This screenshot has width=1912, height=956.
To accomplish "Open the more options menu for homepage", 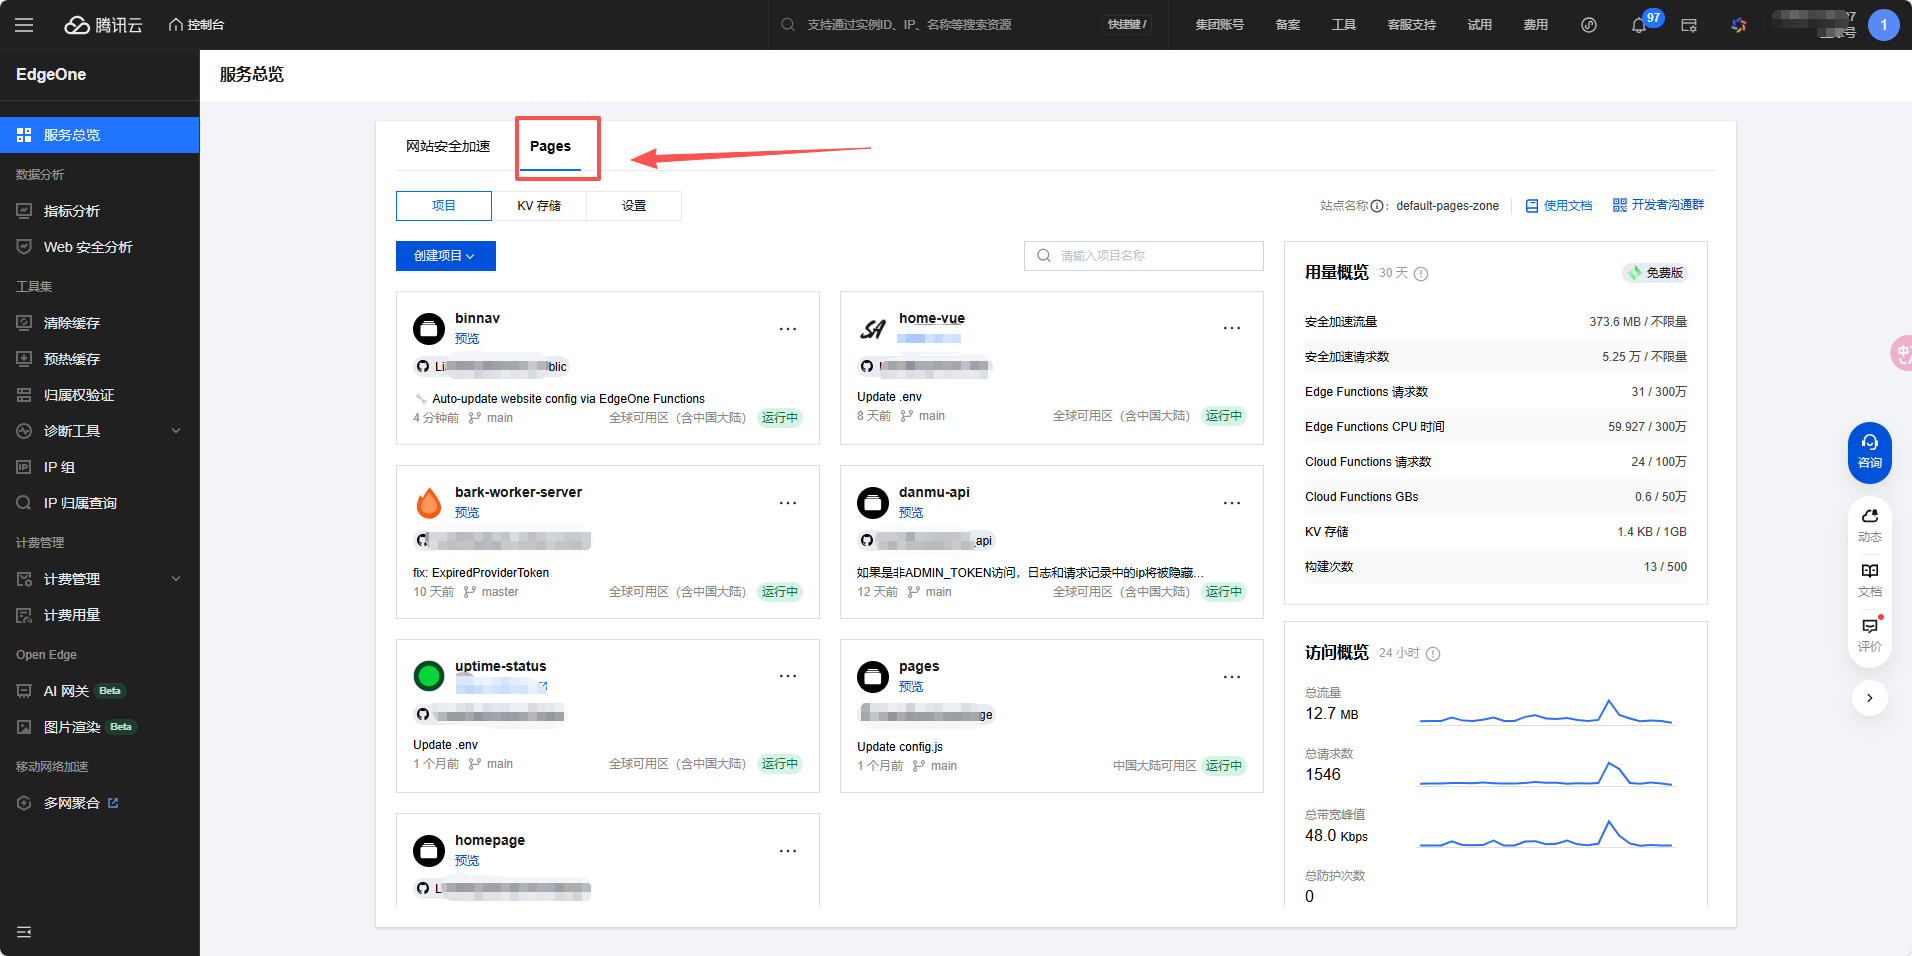I will tap(788, 851).
